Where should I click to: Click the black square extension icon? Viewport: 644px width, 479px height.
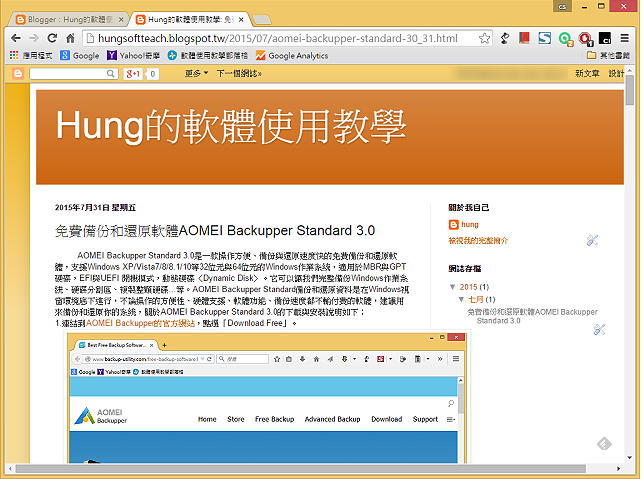coord(605,38)
